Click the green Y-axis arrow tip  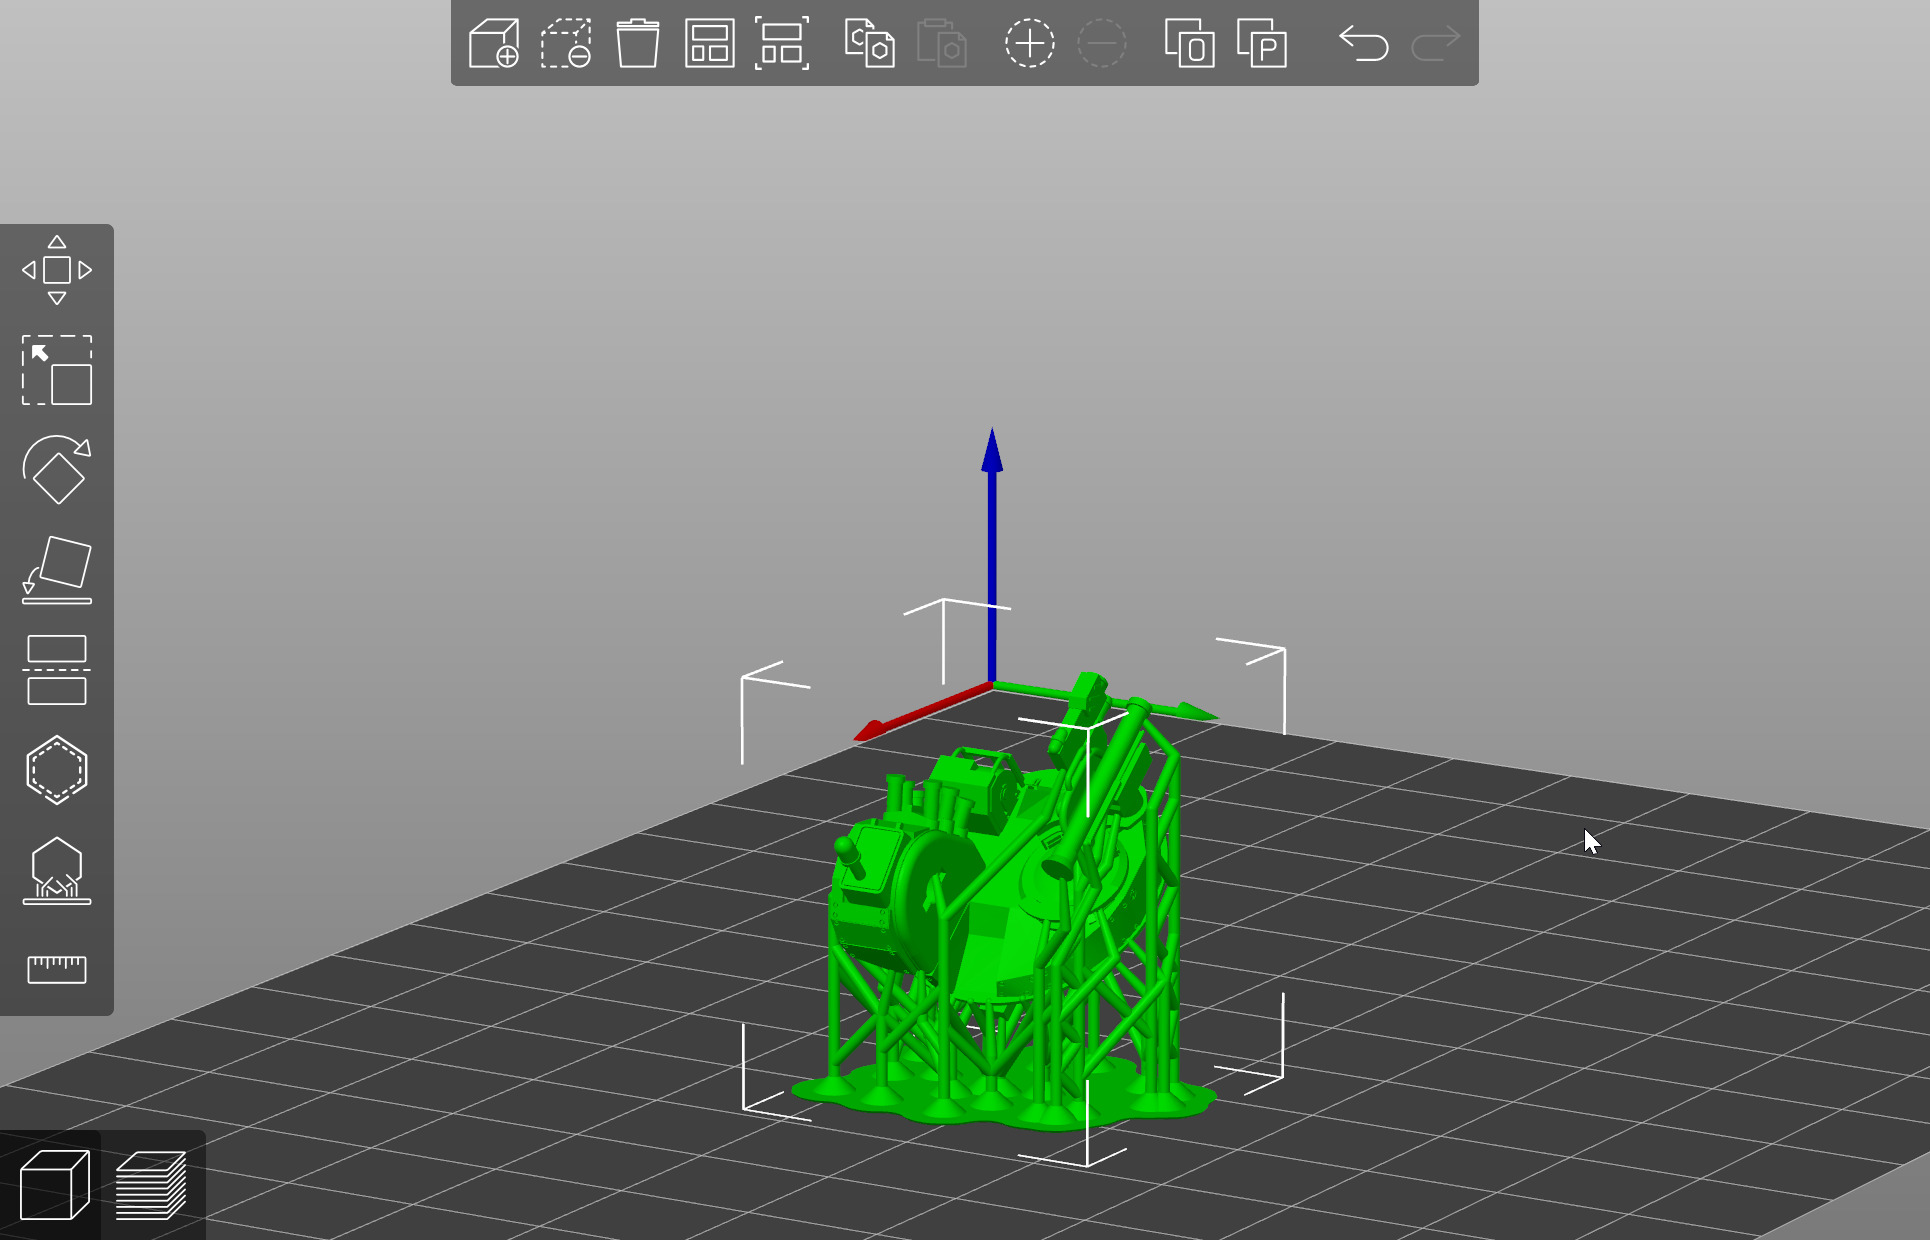[1196, 712]
